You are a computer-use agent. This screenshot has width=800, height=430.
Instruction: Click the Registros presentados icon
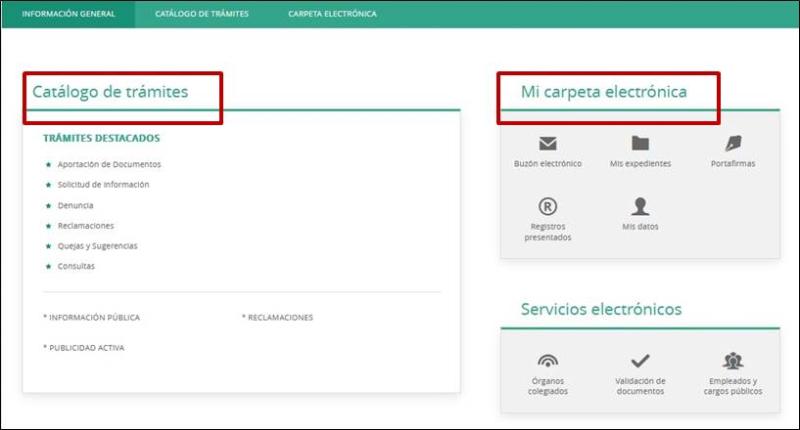point(547,207)
